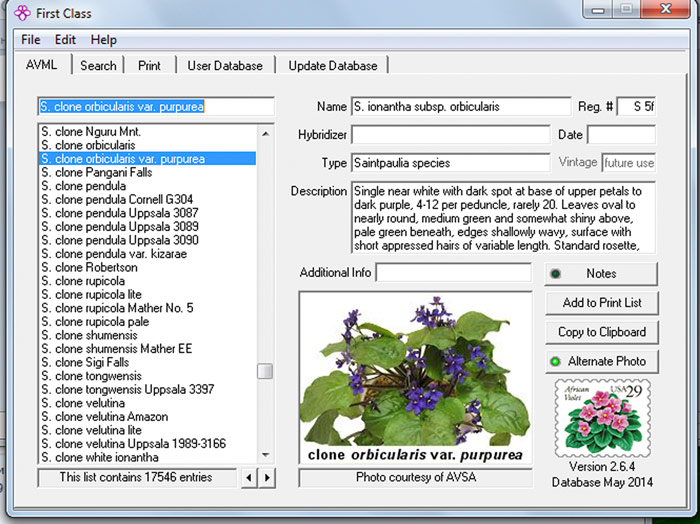The image size is (700, 524).
Task: Select 'S. clone tongwensis Uppsala 3397'
Action: click(x=147, y=389)
